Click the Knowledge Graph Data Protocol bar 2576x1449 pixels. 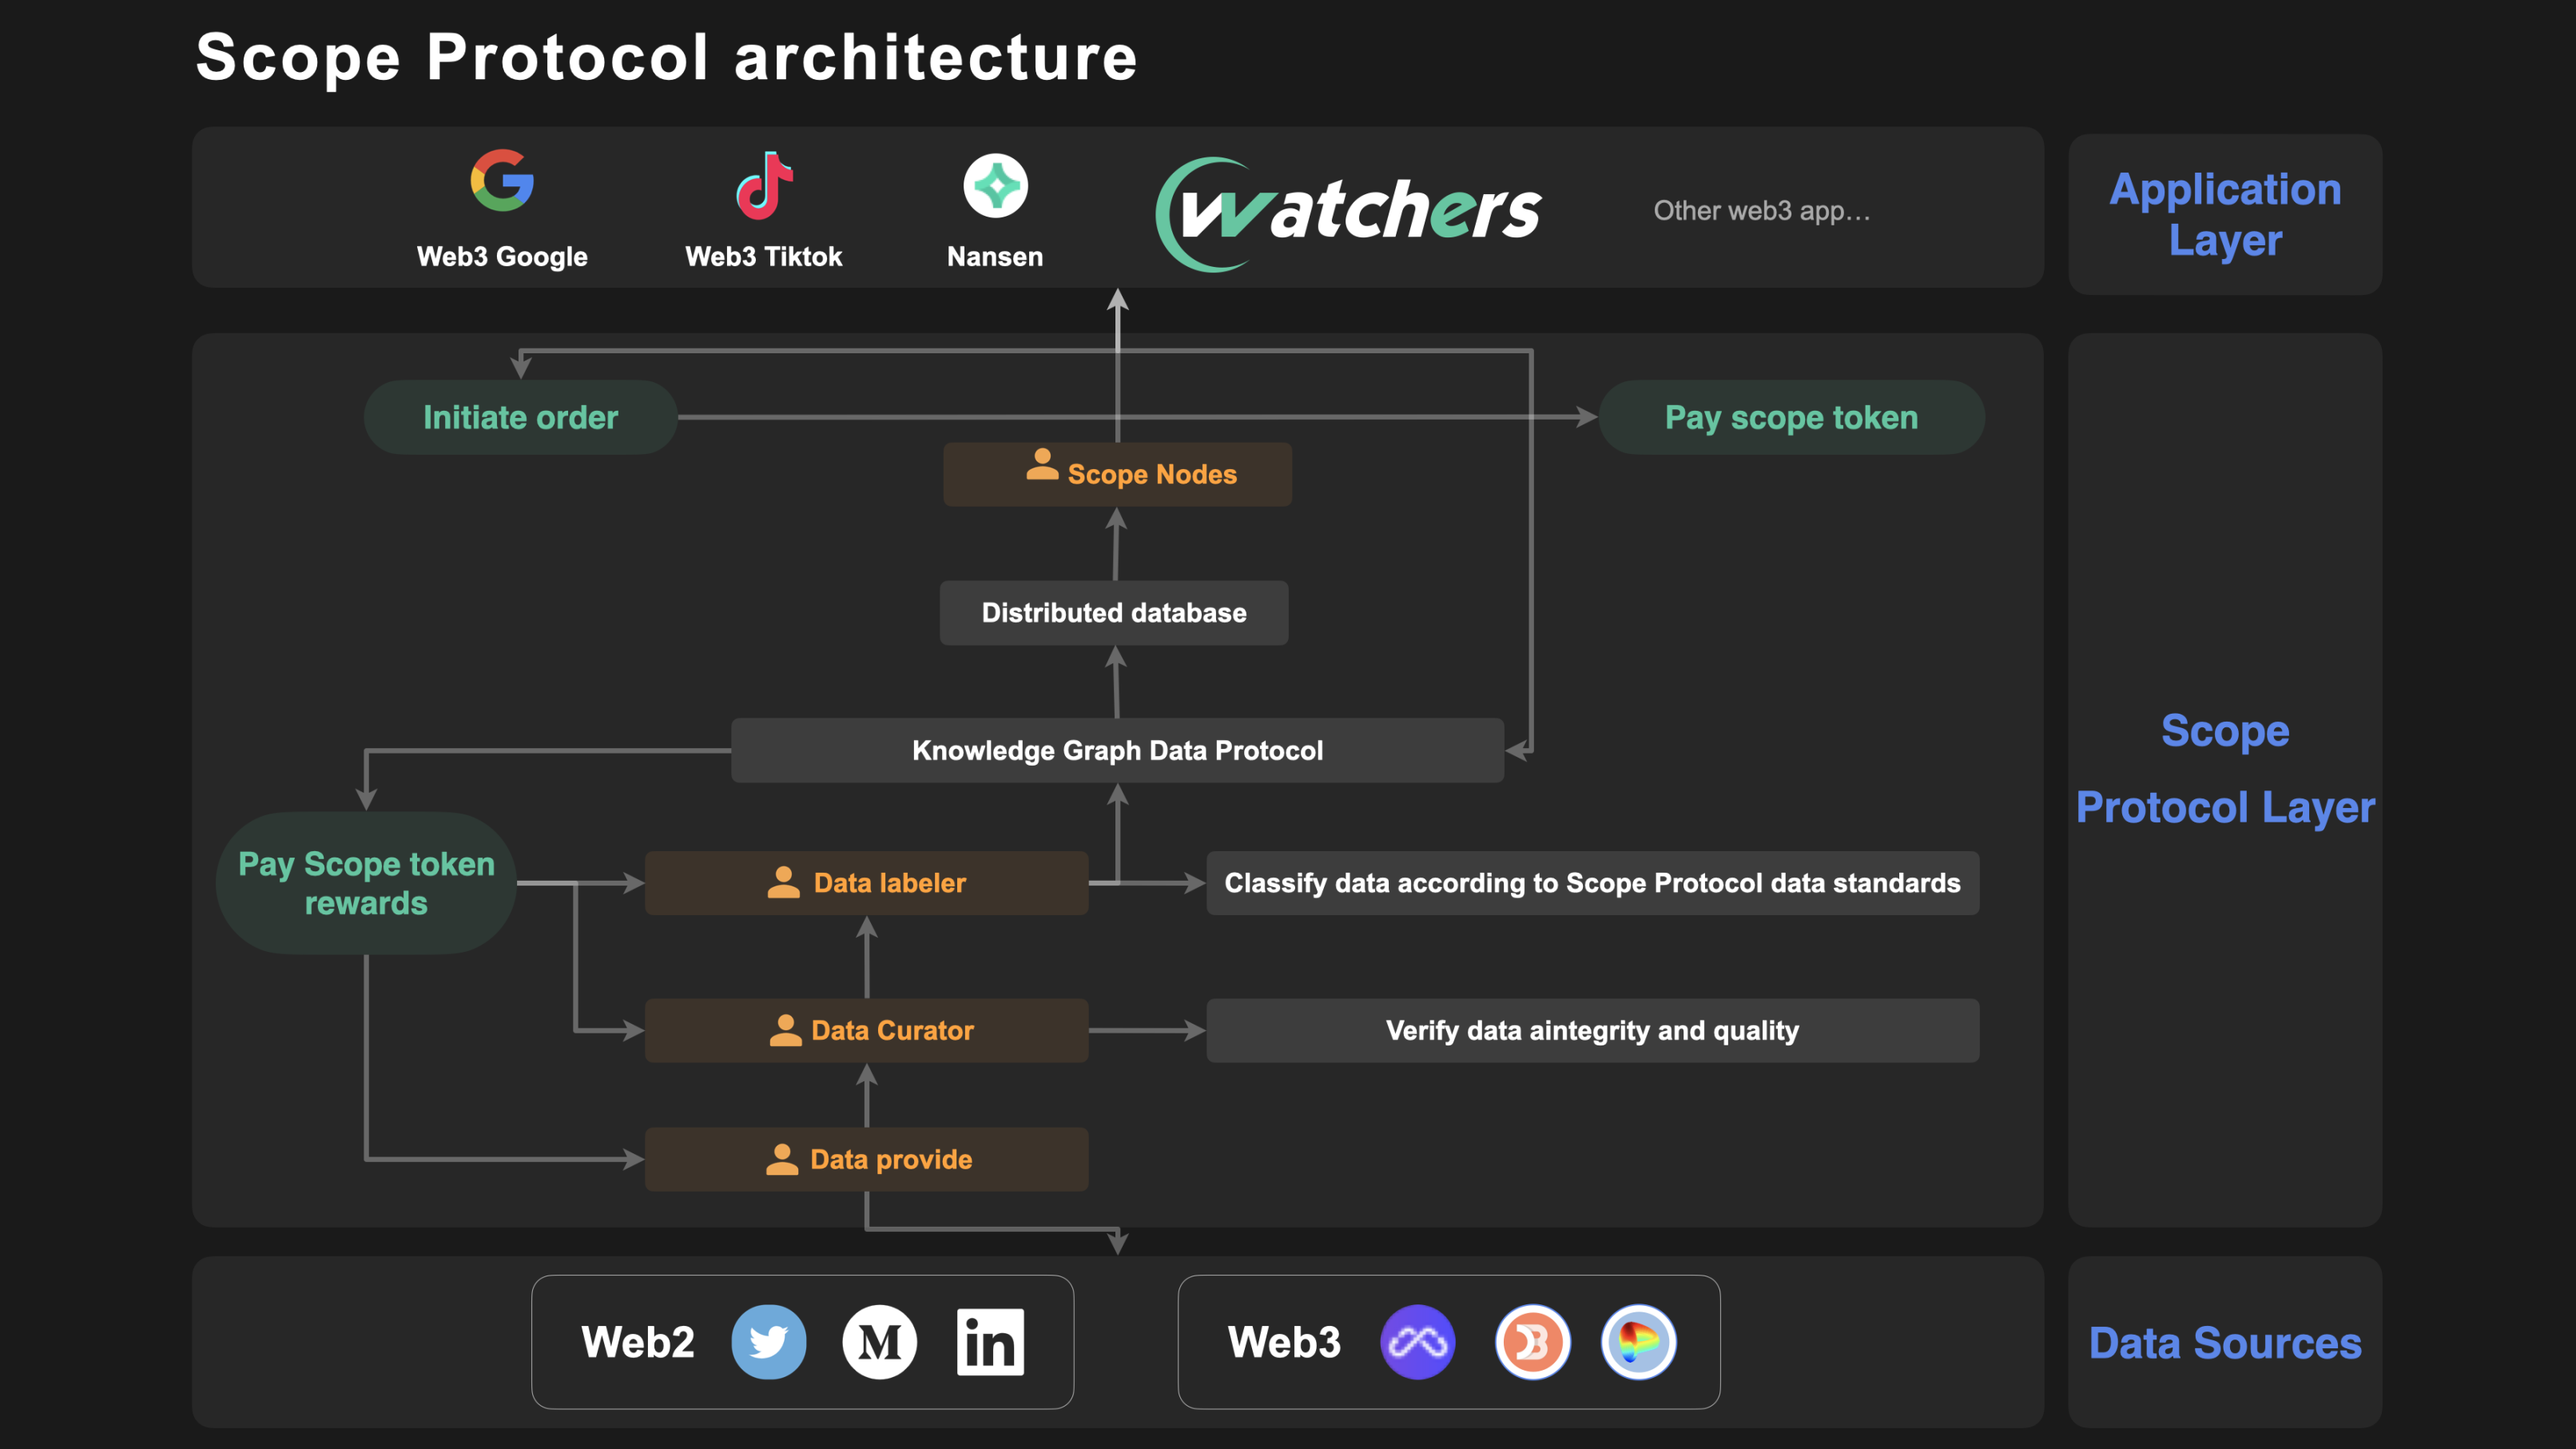click(x=1117, y=750)
